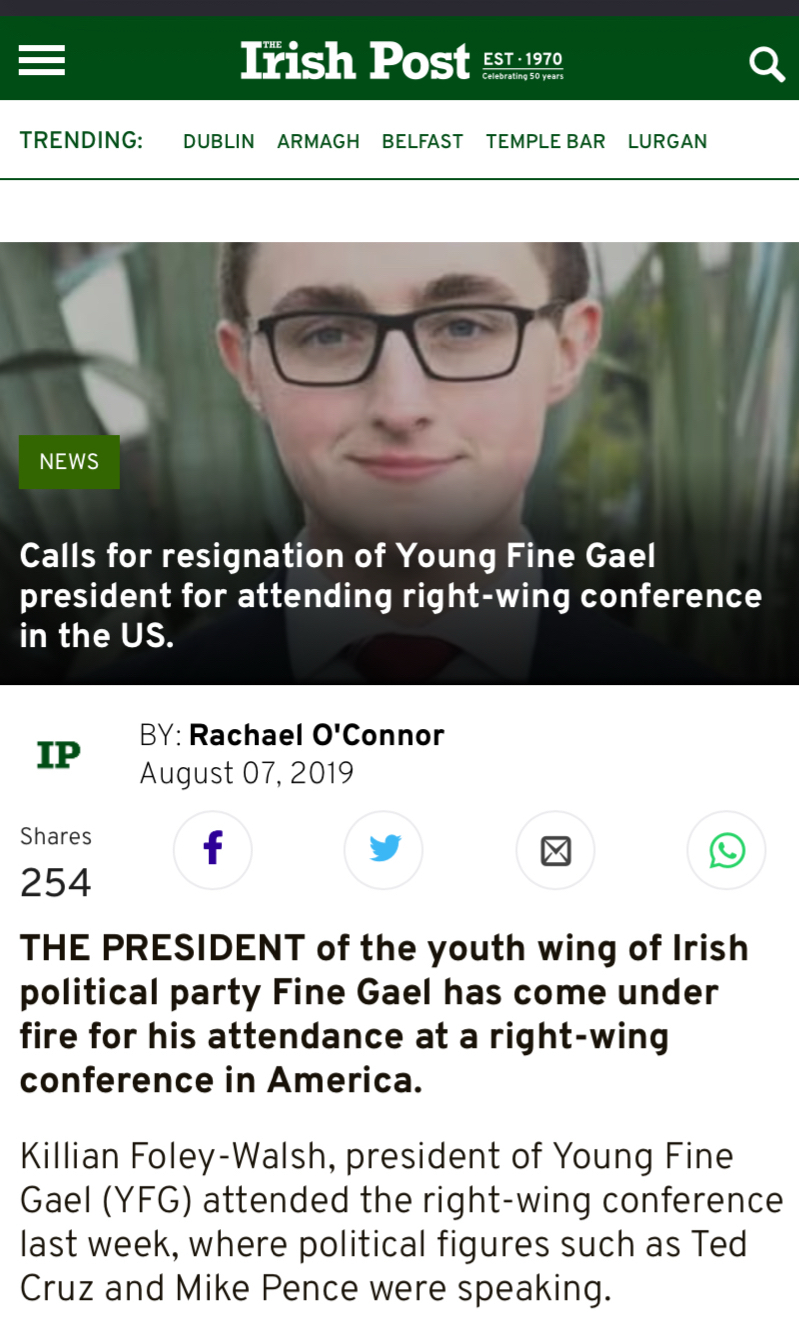
Task: Open the hamburger navigation menu
Action: point(42,61)
